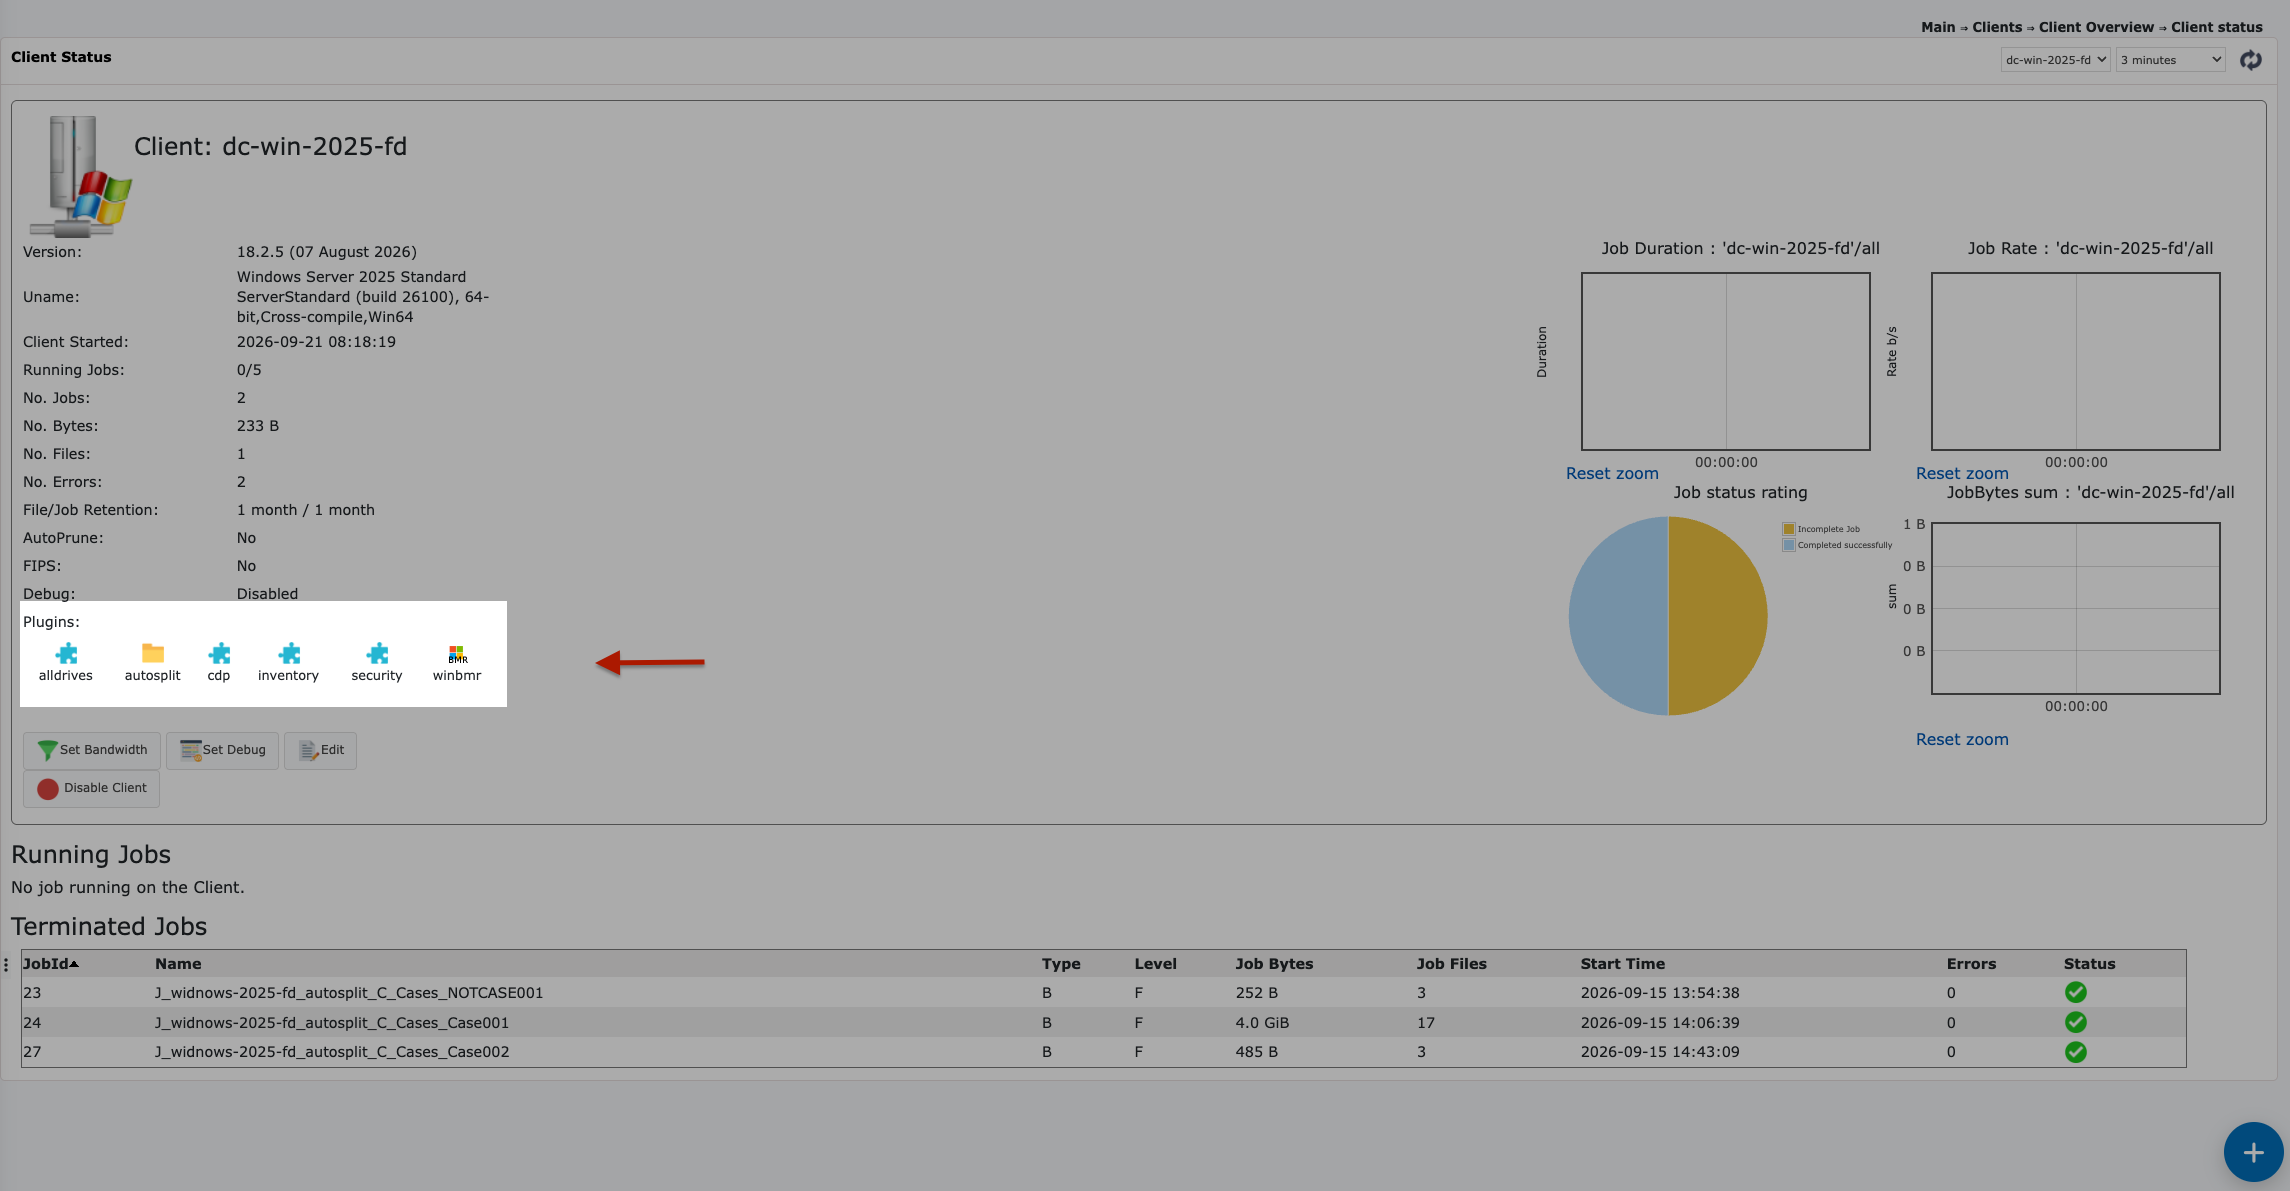Click JobId cell 27

point(32,1052)
